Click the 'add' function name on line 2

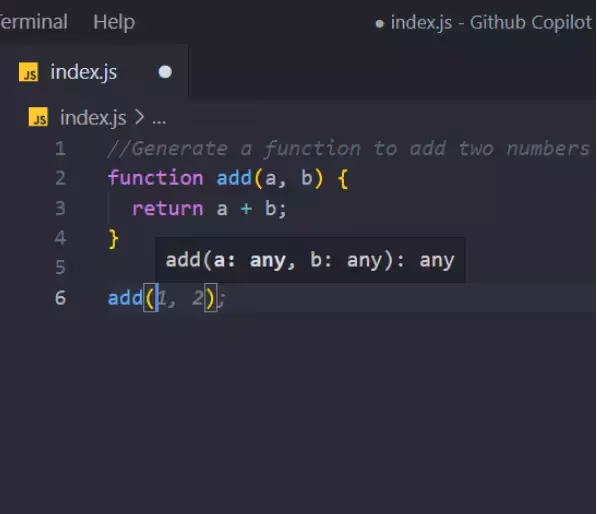(234, 178)
